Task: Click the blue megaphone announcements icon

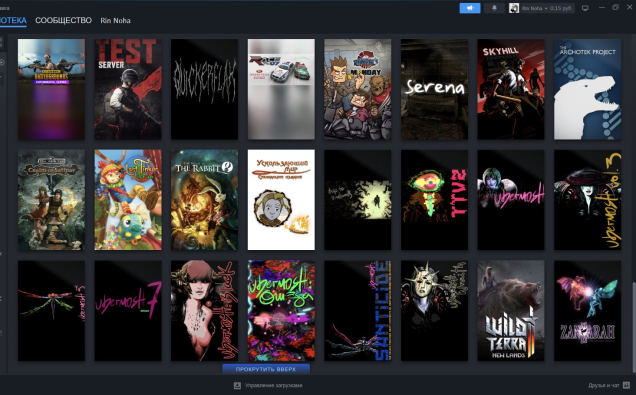Action: pos(470,8)
